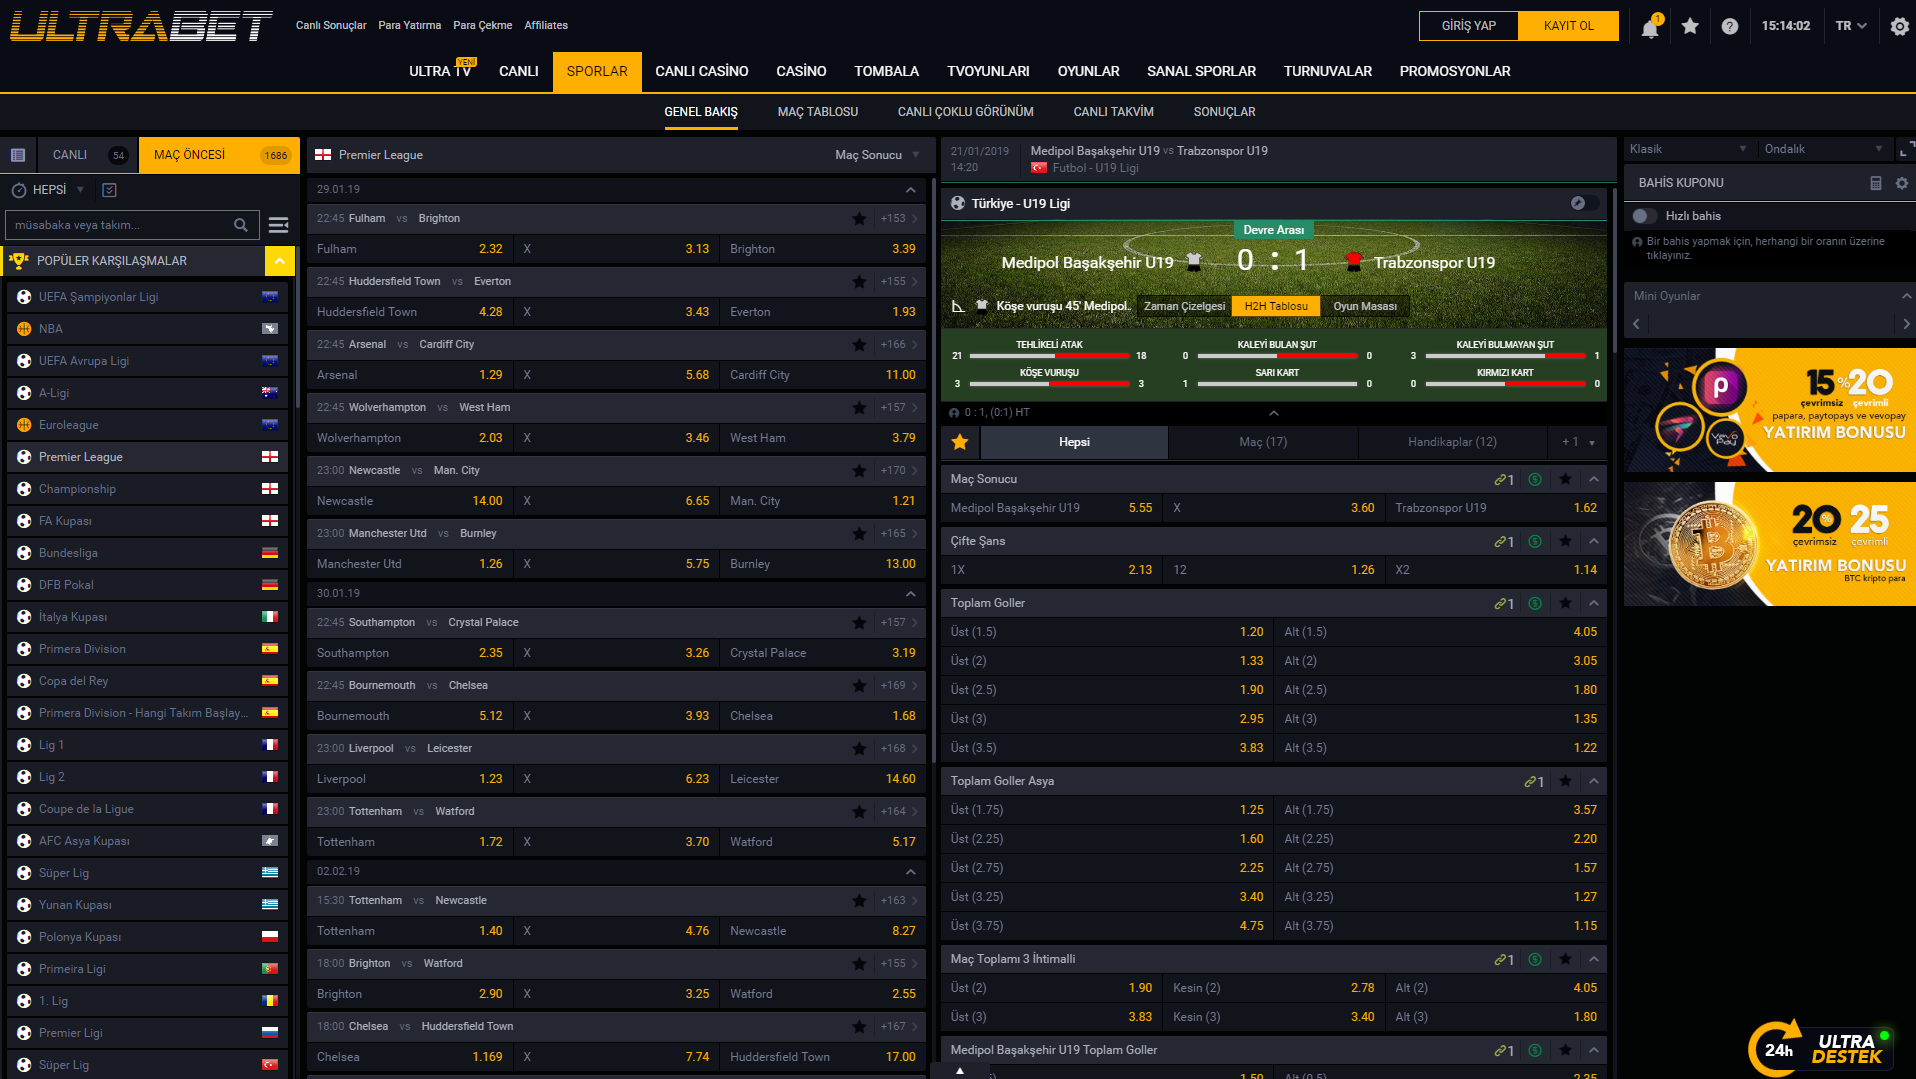Collapse the 29.01.19 match group
The height and width of the screenshot is (1079, 1916).
click(x=910, y=190)
